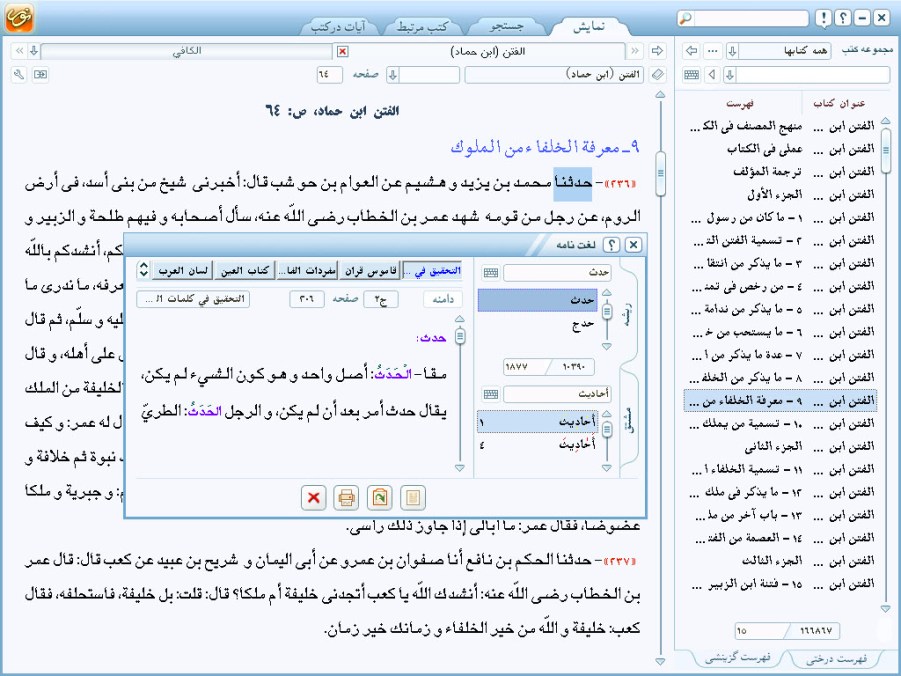Print dictionary entry using printer icon
901x676 pixels.
(346, 498)
